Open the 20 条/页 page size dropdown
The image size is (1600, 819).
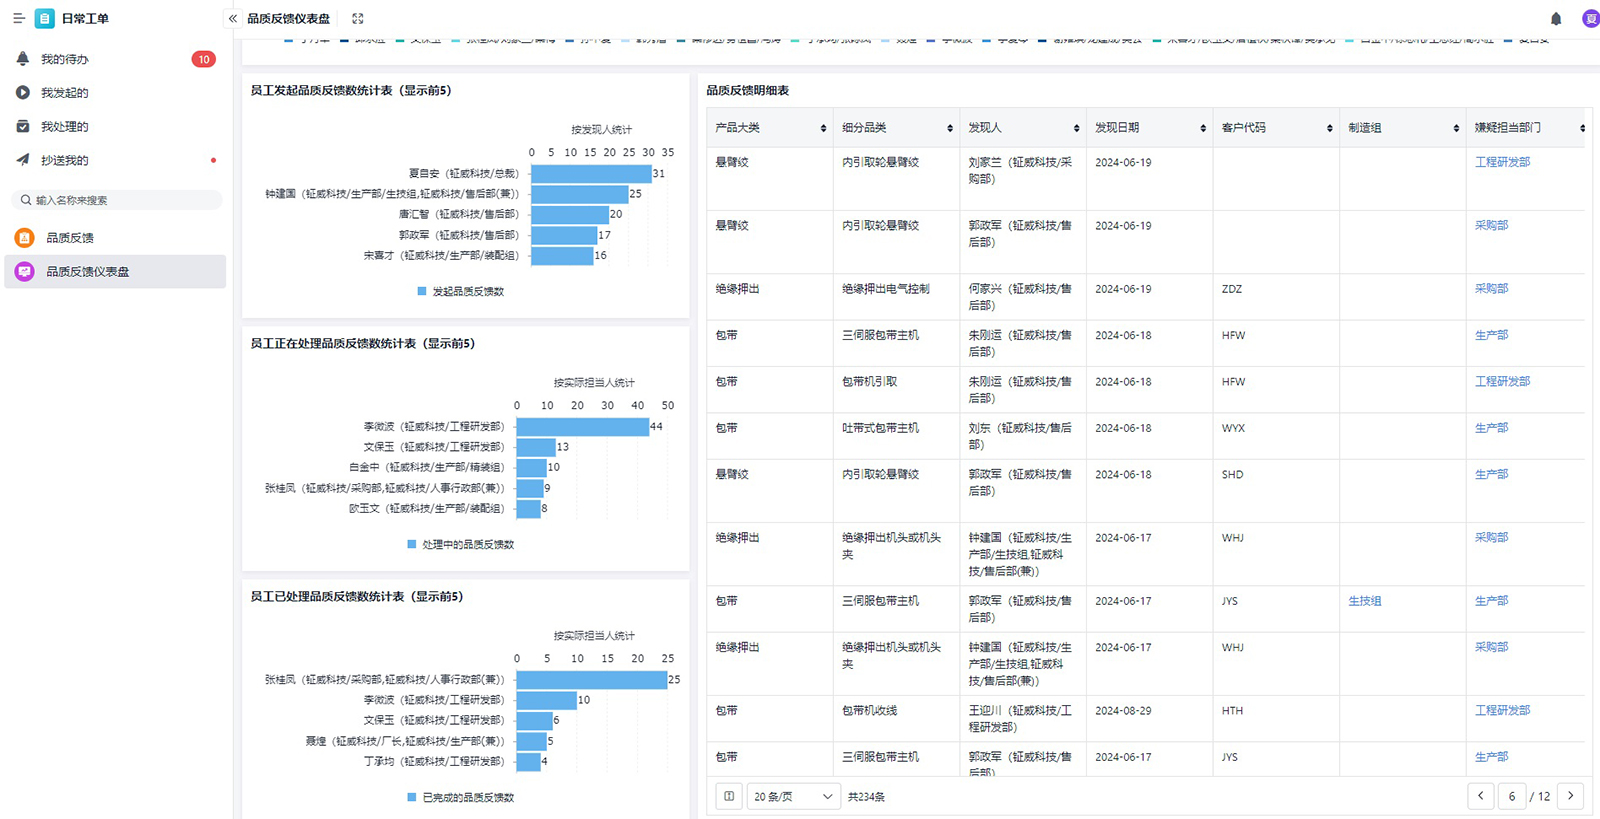(x=792, y=796)
